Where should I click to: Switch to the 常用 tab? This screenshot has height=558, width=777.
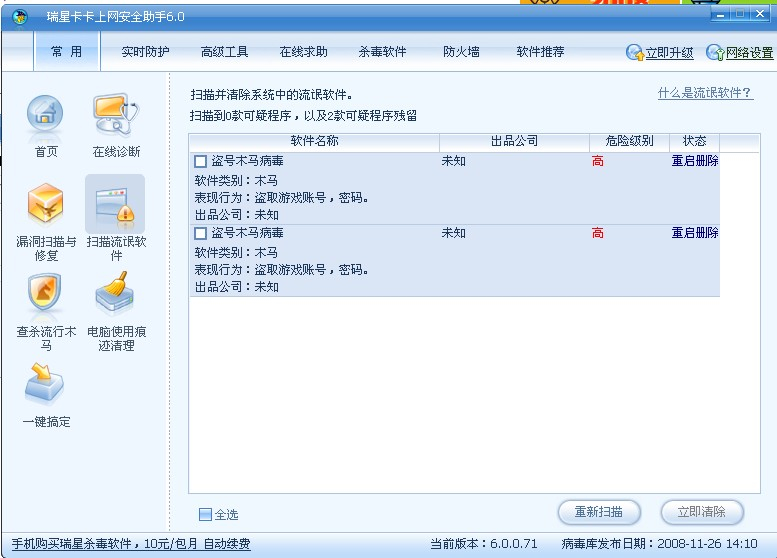point(67,52)
